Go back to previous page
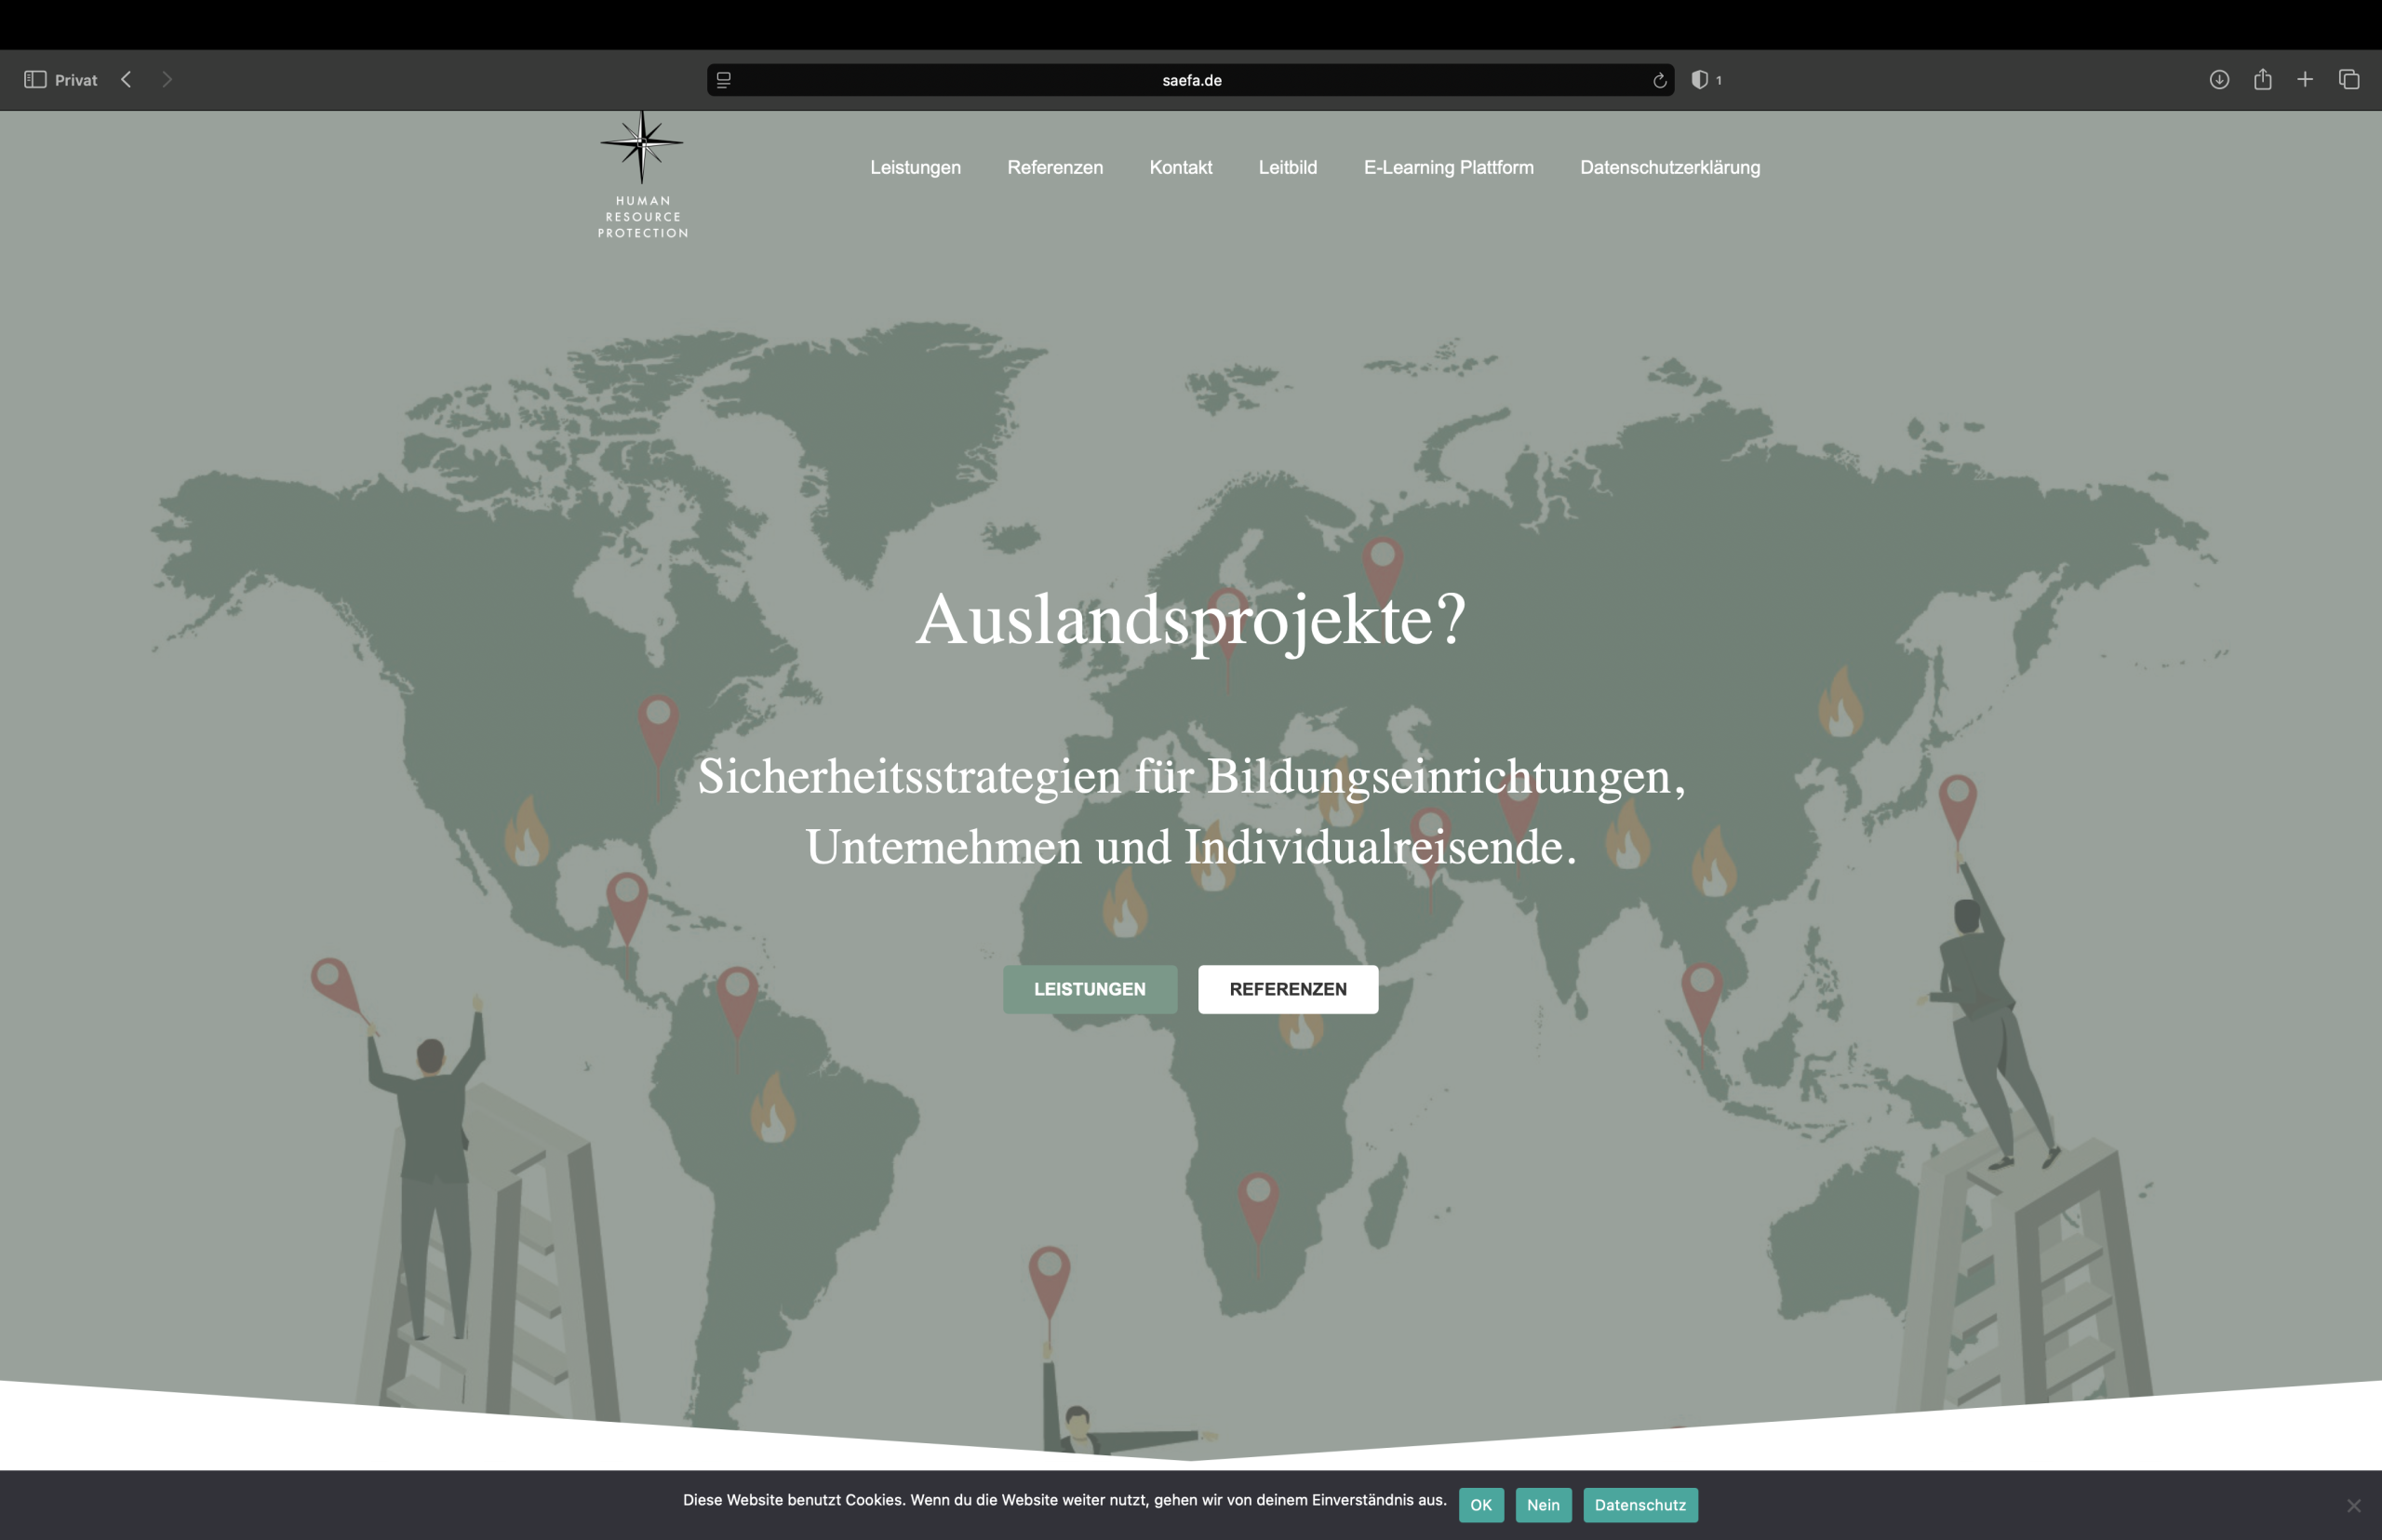The height and width of the screenshot is (1540, 2382). click(x=126, y=80)
